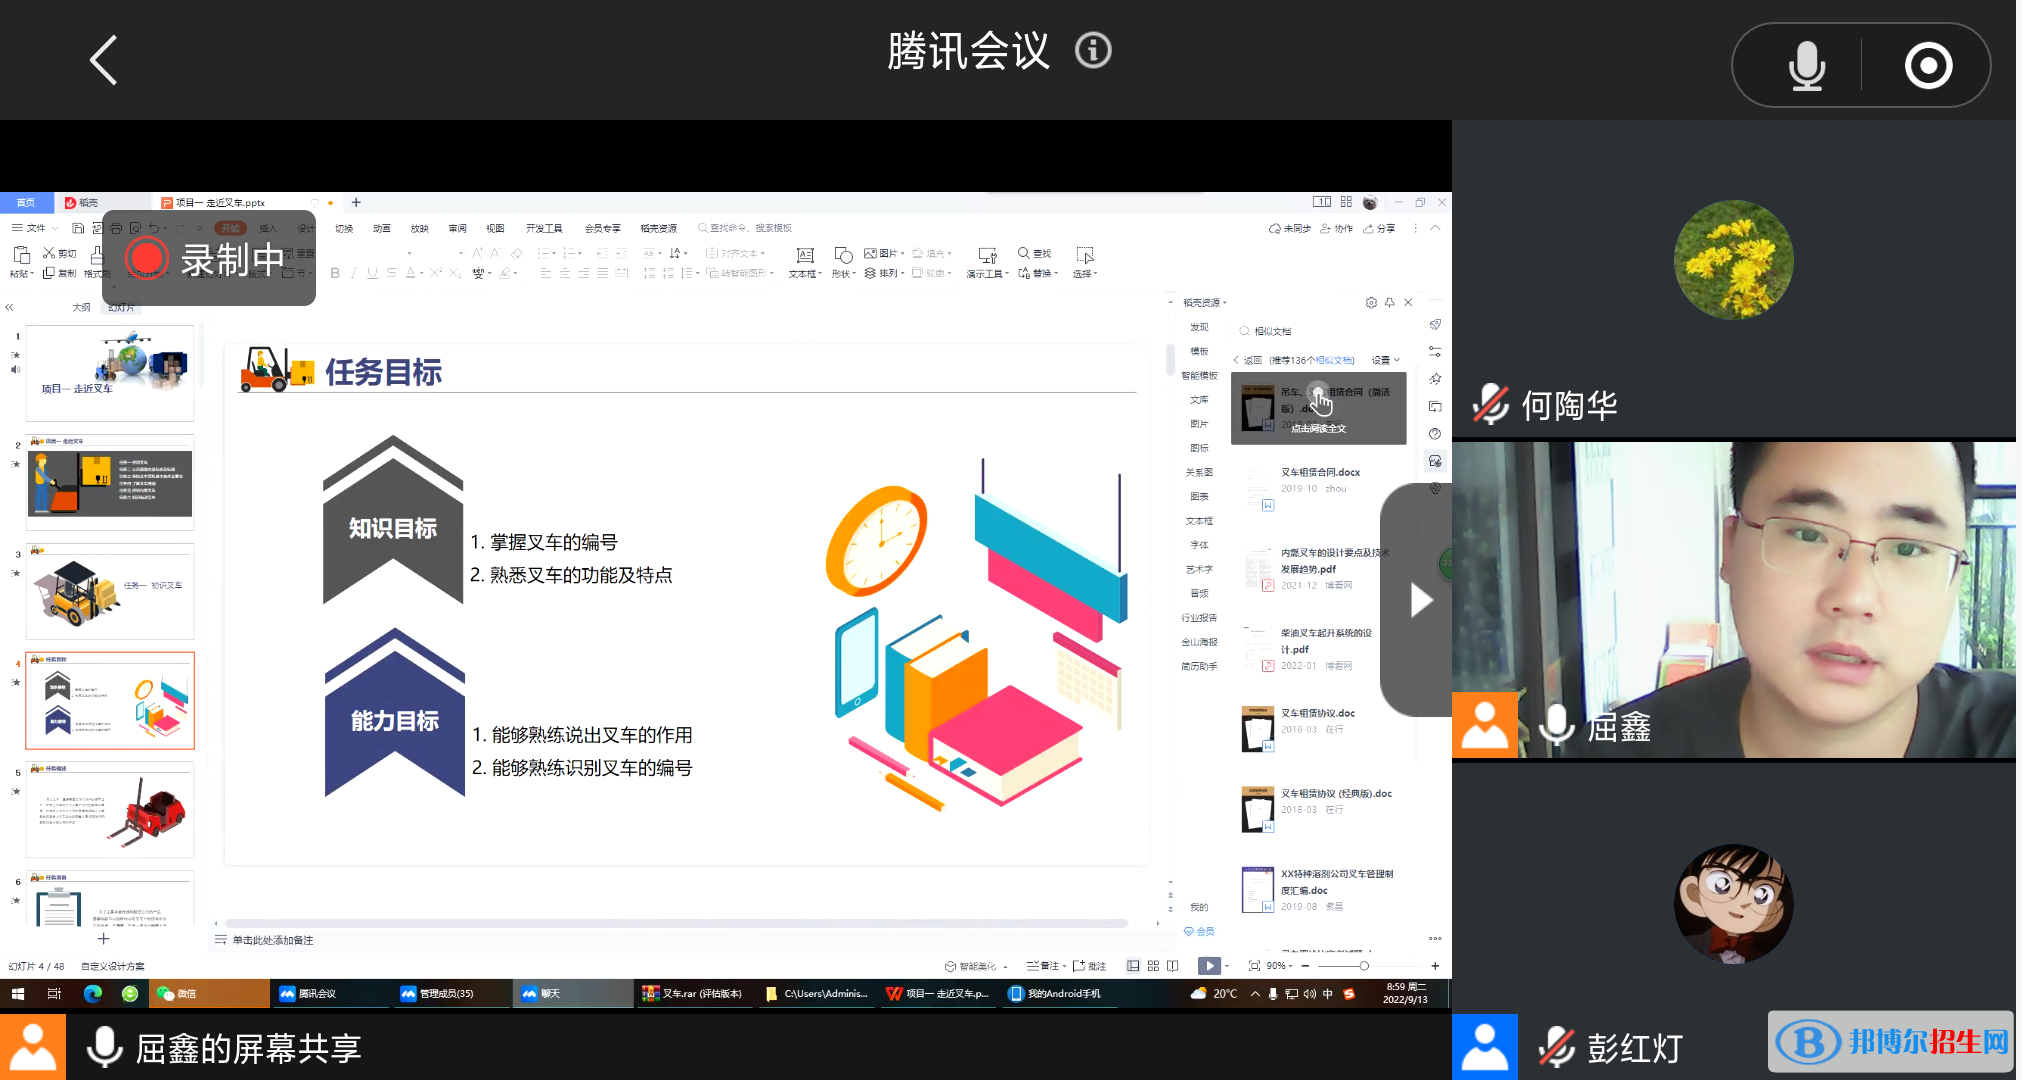Toggle strikethrough formatting S
Viewport: 2024px width, 1083px height.
(391, 273)
